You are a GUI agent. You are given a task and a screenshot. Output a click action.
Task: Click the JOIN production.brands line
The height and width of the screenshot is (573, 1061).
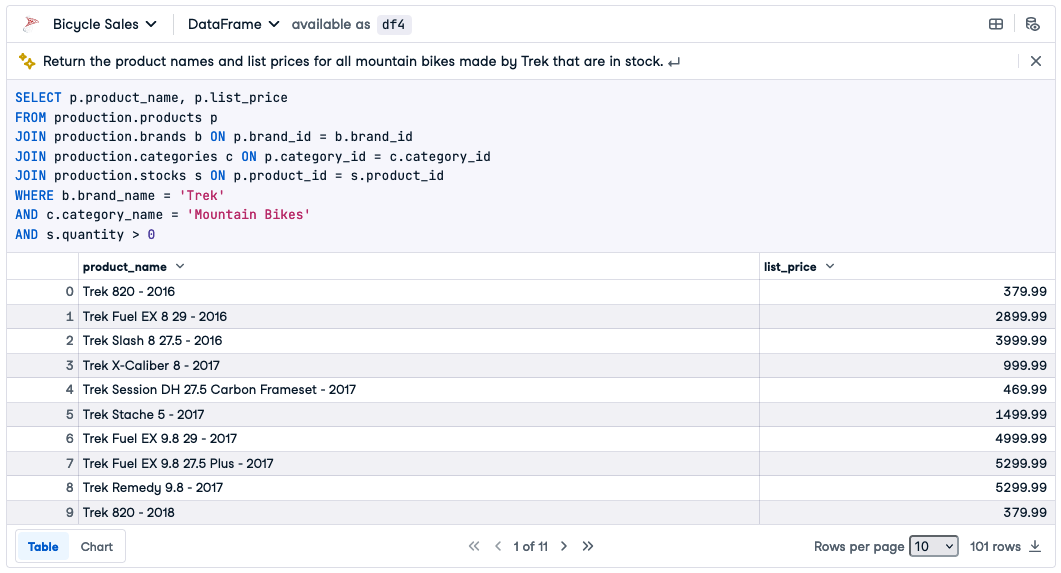tap(214, 137)
